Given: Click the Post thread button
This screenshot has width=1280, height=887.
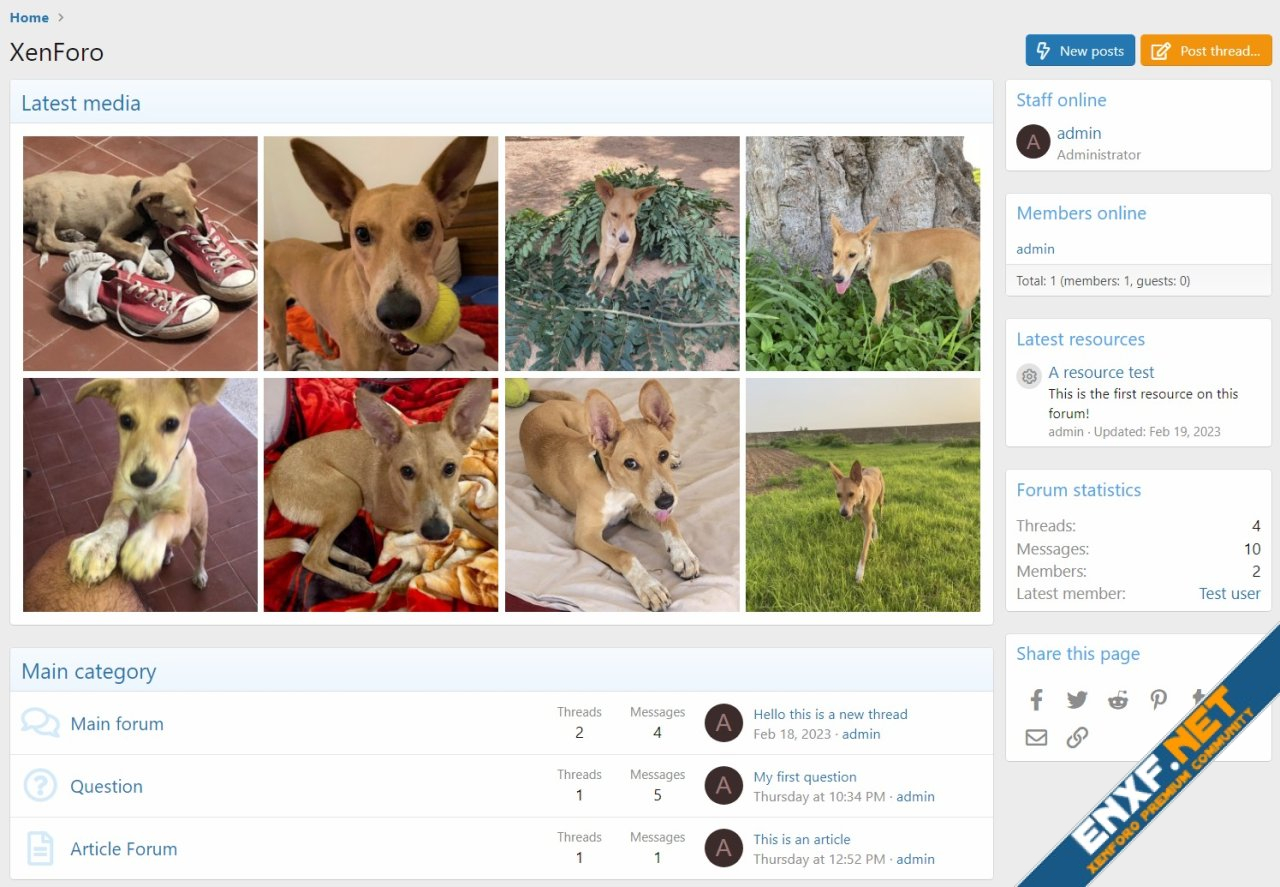Looking at the screenshot, I should (x=1206, y=51).
